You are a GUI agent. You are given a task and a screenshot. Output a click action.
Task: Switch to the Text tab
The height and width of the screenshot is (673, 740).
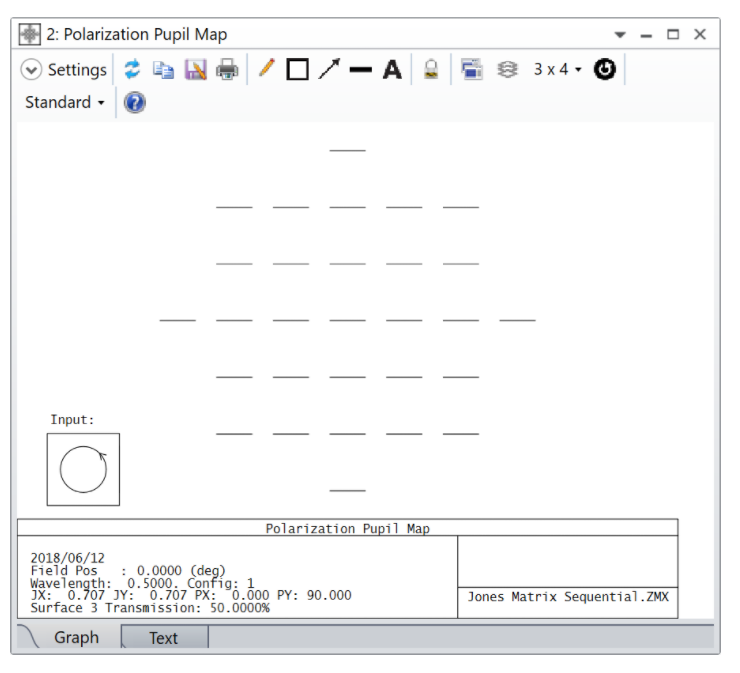[x=163, y=638]
